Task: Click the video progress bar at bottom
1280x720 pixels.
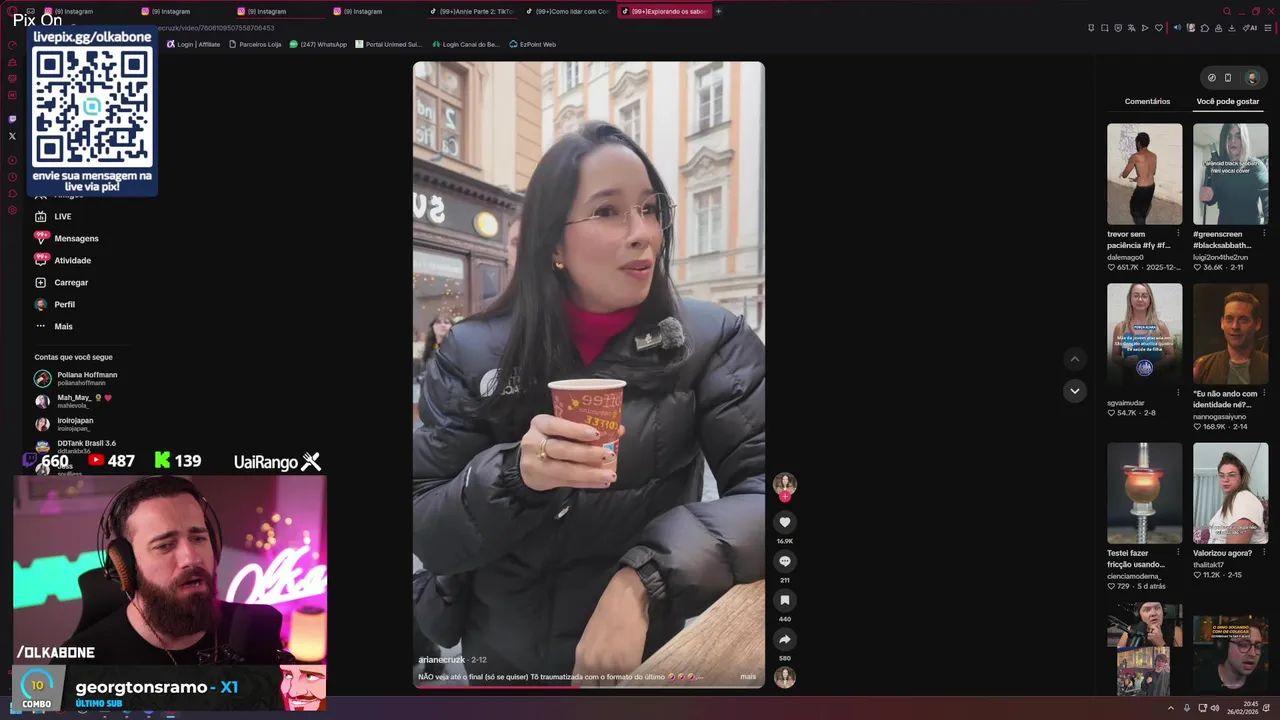Action: 589,686
